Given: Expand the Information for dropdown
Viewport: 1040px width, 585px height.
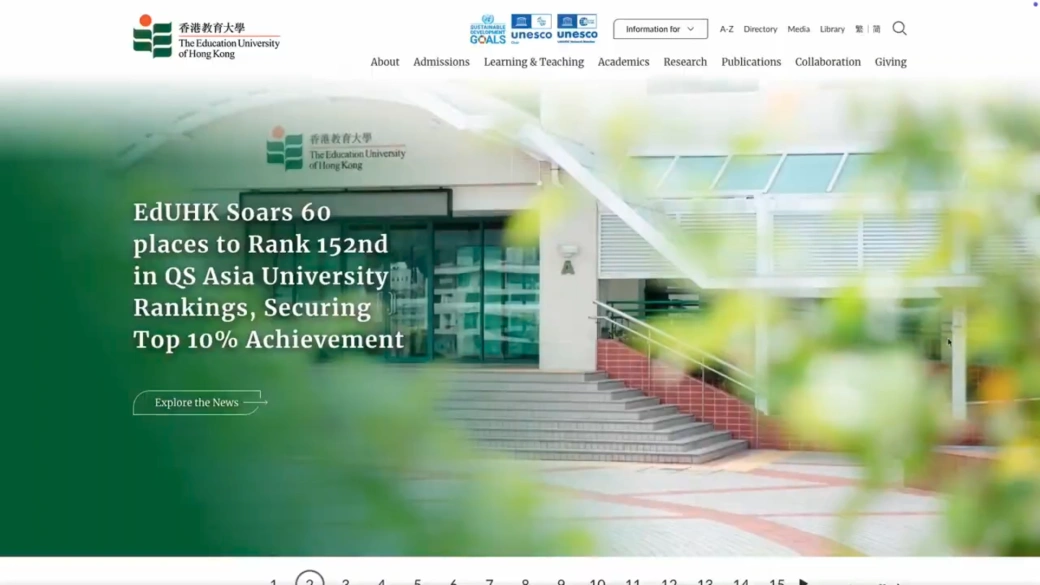Looking at the screenshot, I should [x=660, y=29].
